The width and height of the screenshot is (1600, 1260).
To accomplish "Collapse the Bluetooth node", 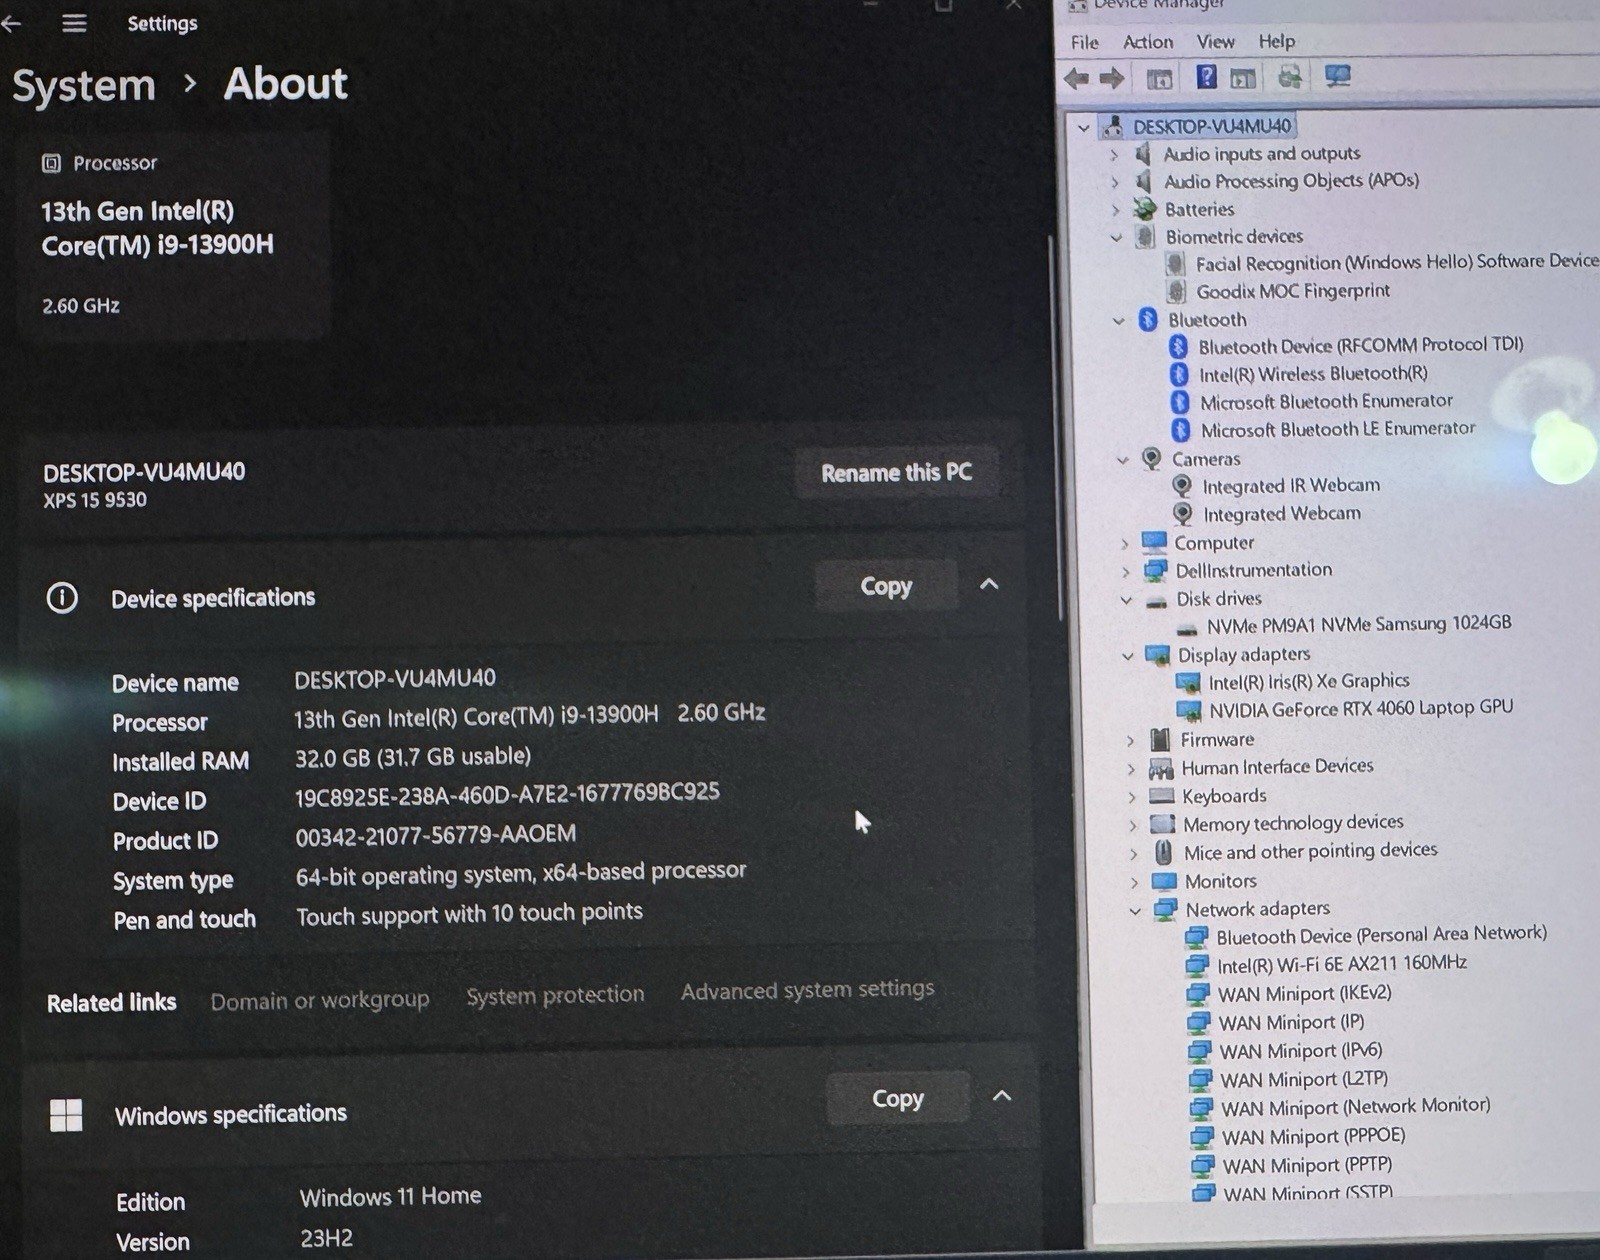I will click(x=1119, y=321).
